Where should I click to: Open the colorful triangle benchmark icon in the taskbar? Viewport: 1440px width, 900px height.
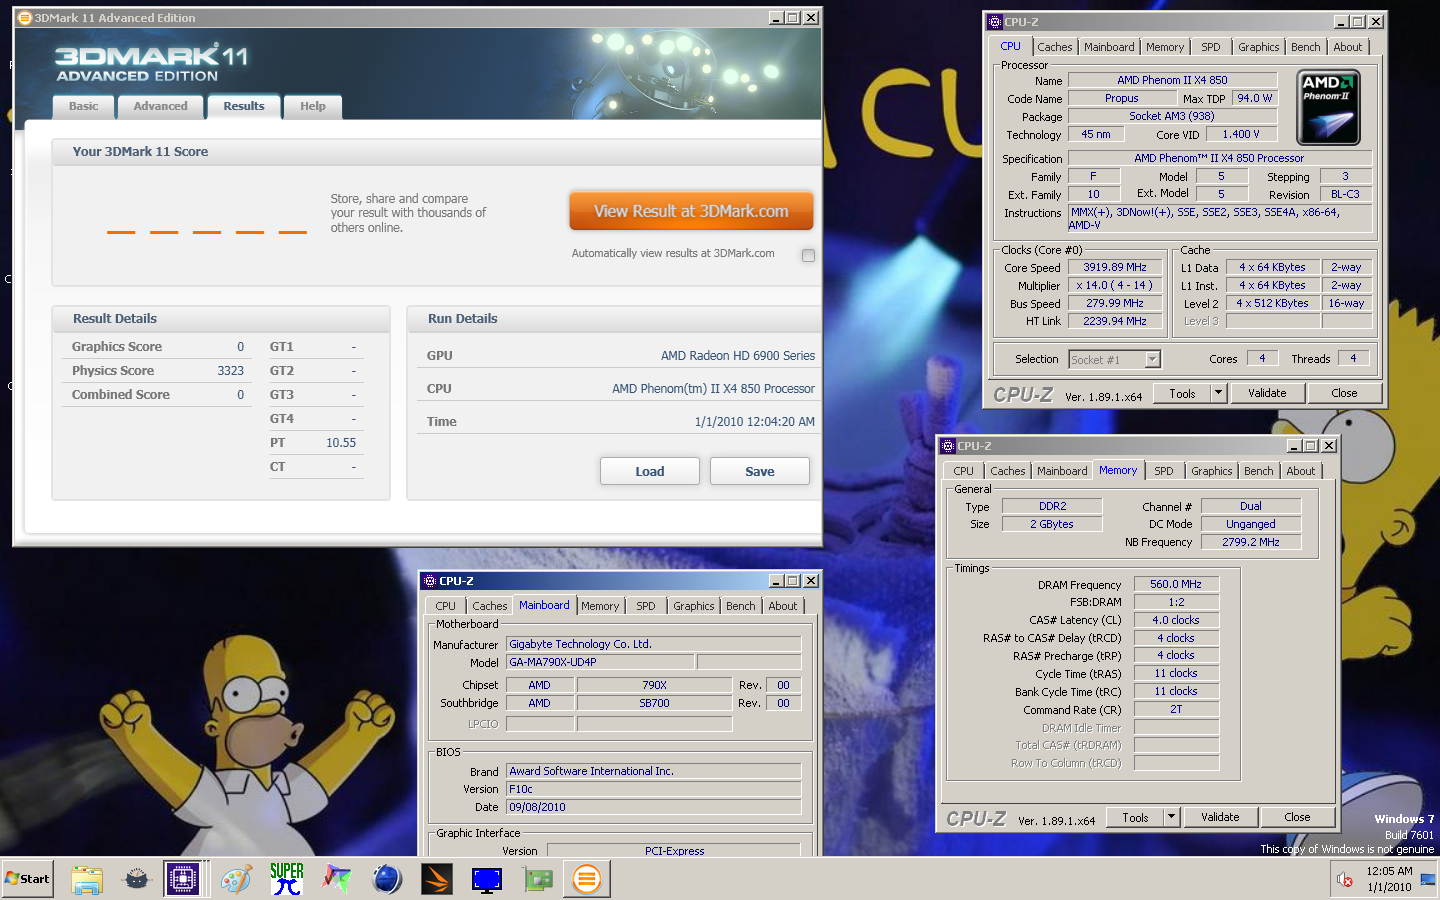click(337, 879)
